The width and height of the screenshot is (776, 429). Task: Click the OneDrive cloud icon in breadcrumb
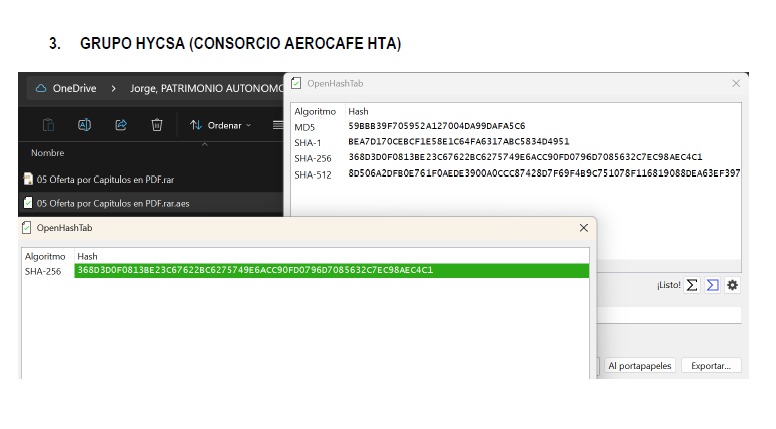41,88
